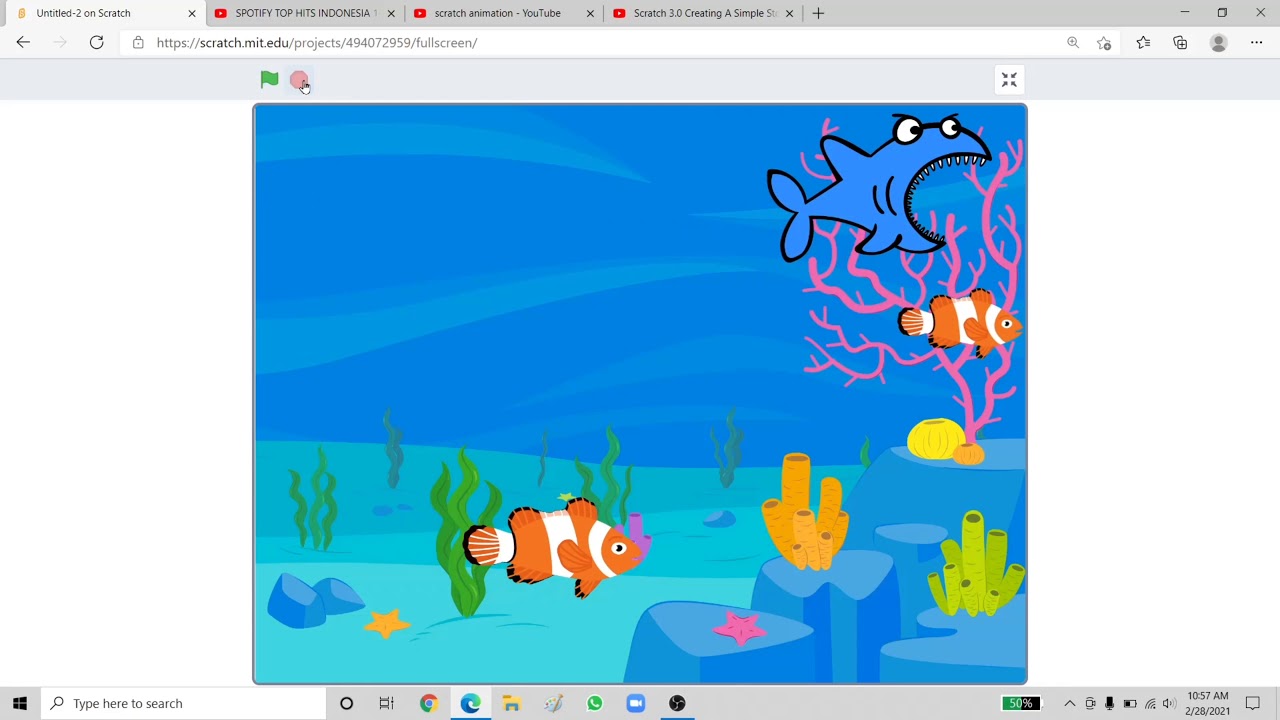The width and height of the screenshot is (1280, 720).
Task: Open network Wi-Fi settings in tray
Action: pos(1150,703)
